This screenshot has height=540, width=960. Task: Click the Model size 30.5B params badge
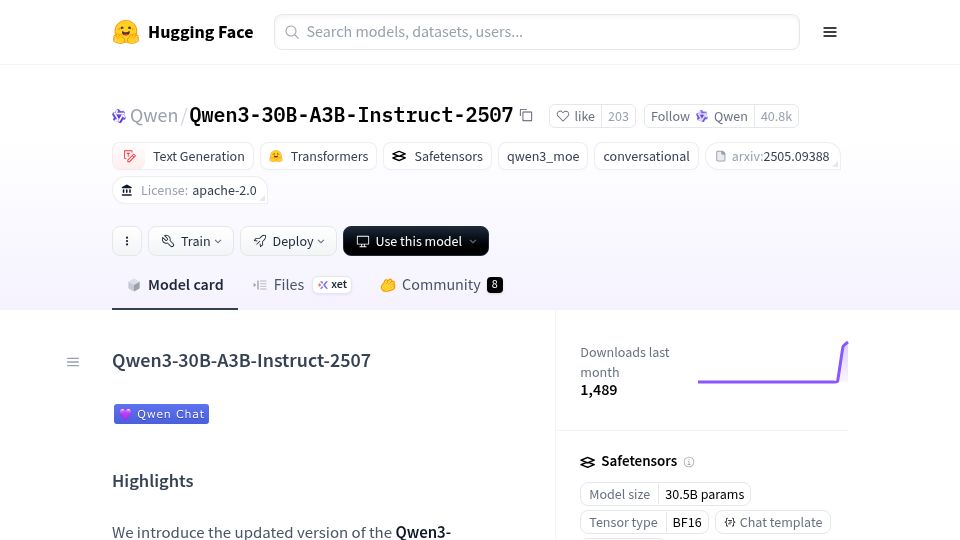(x=666, y=494)
